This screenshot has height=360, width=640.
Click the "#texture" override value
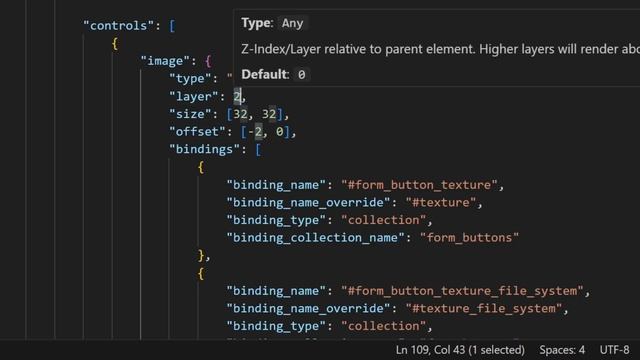tap(441, 202)
